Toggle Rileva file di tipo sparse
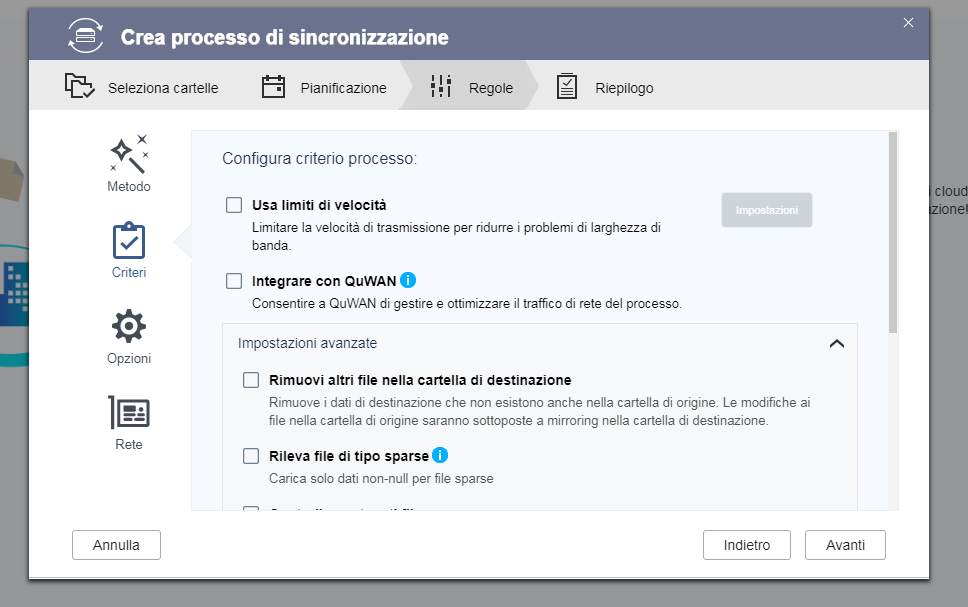The height and width of the screenshot is (607, 968). click(x=251, y=456)
